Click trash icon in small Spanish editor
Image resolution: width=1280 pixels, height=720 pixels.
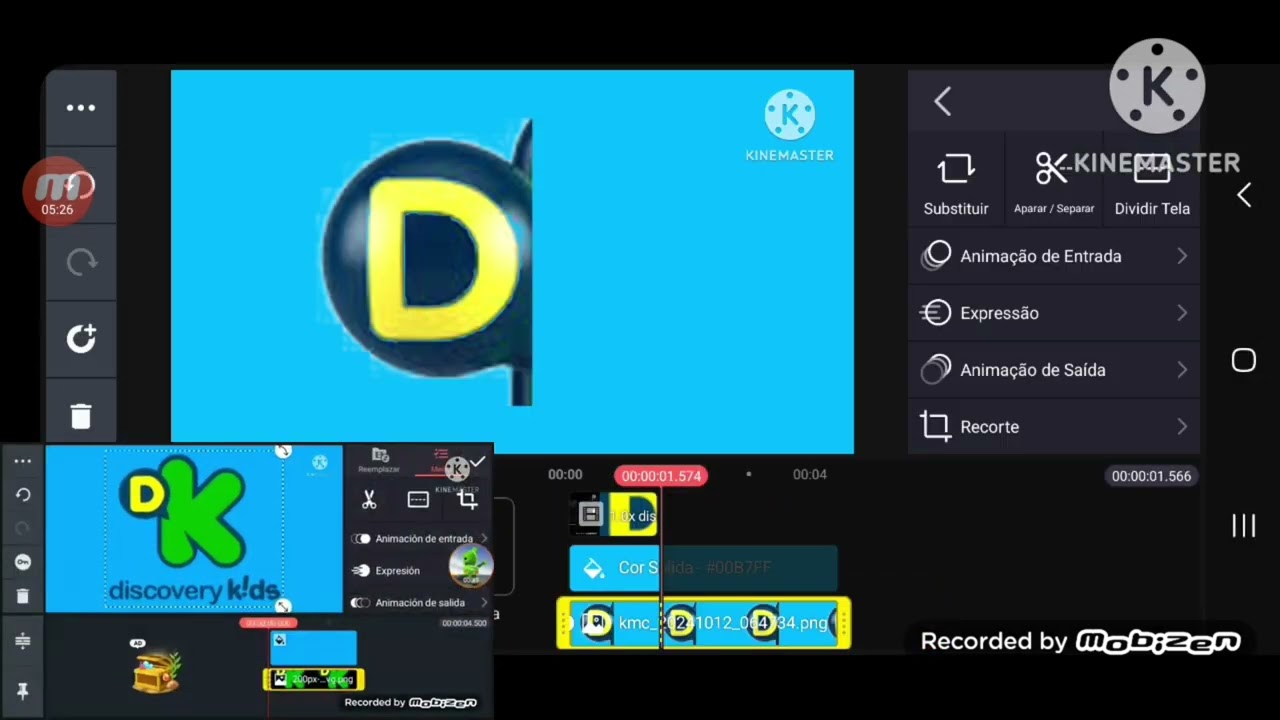[23, 596]
